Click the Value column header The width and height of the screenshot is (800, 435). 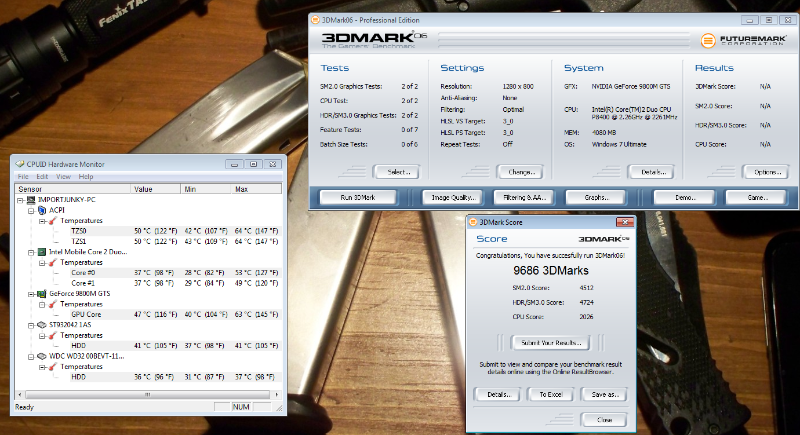(x=156, y=189)
